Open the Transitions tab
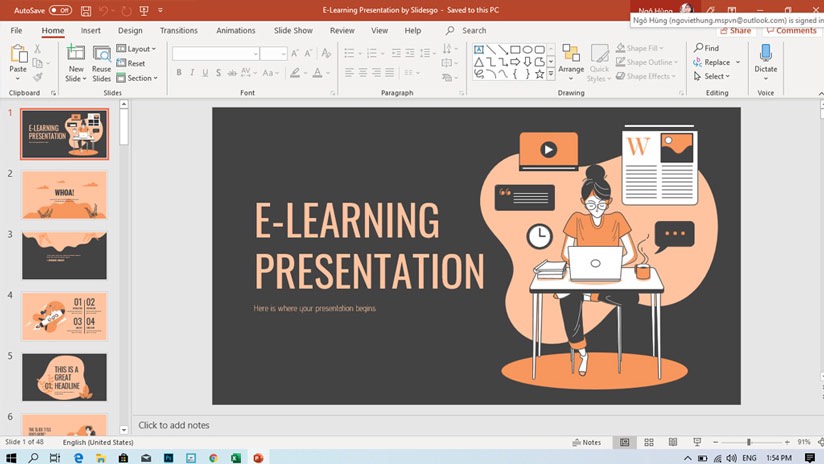This screenshot has height=464, width=824. pos(179,30)
